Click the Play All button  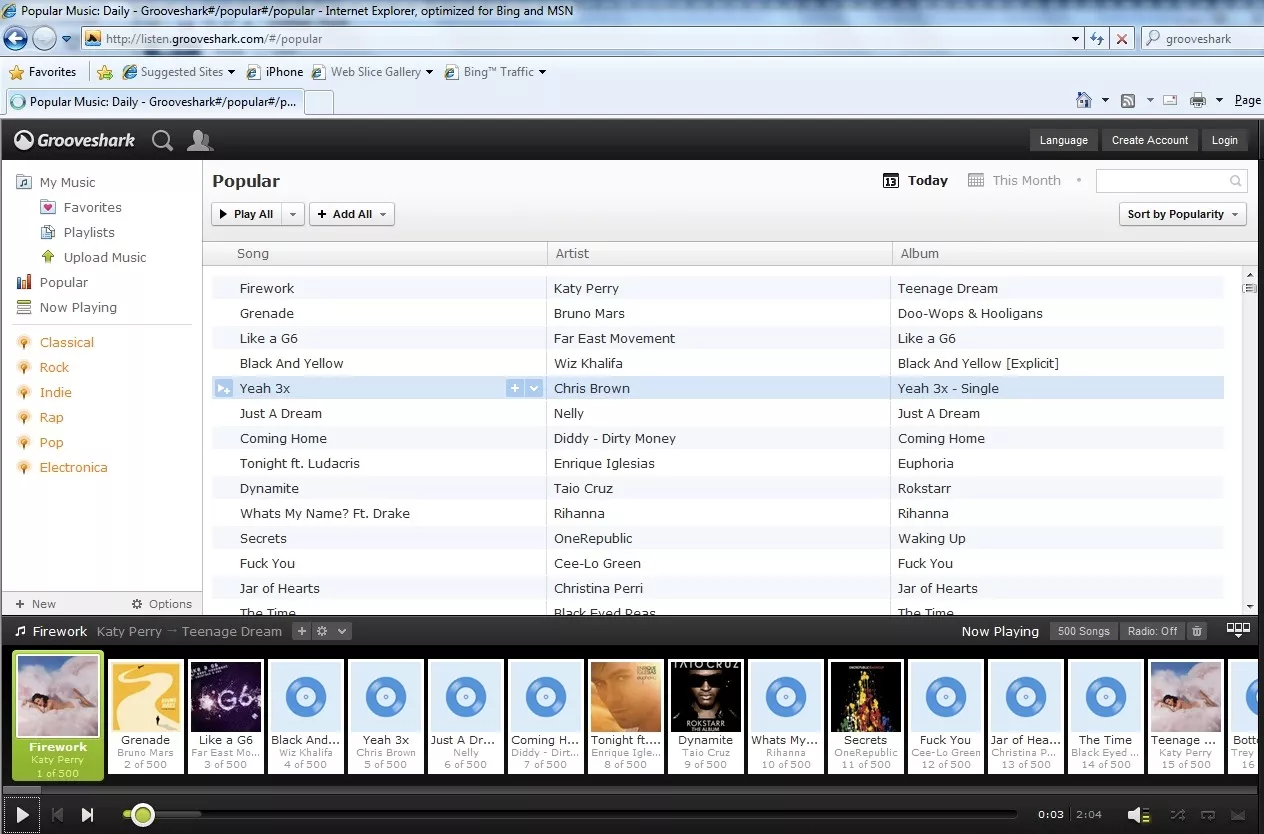click(x=246, y=214)
